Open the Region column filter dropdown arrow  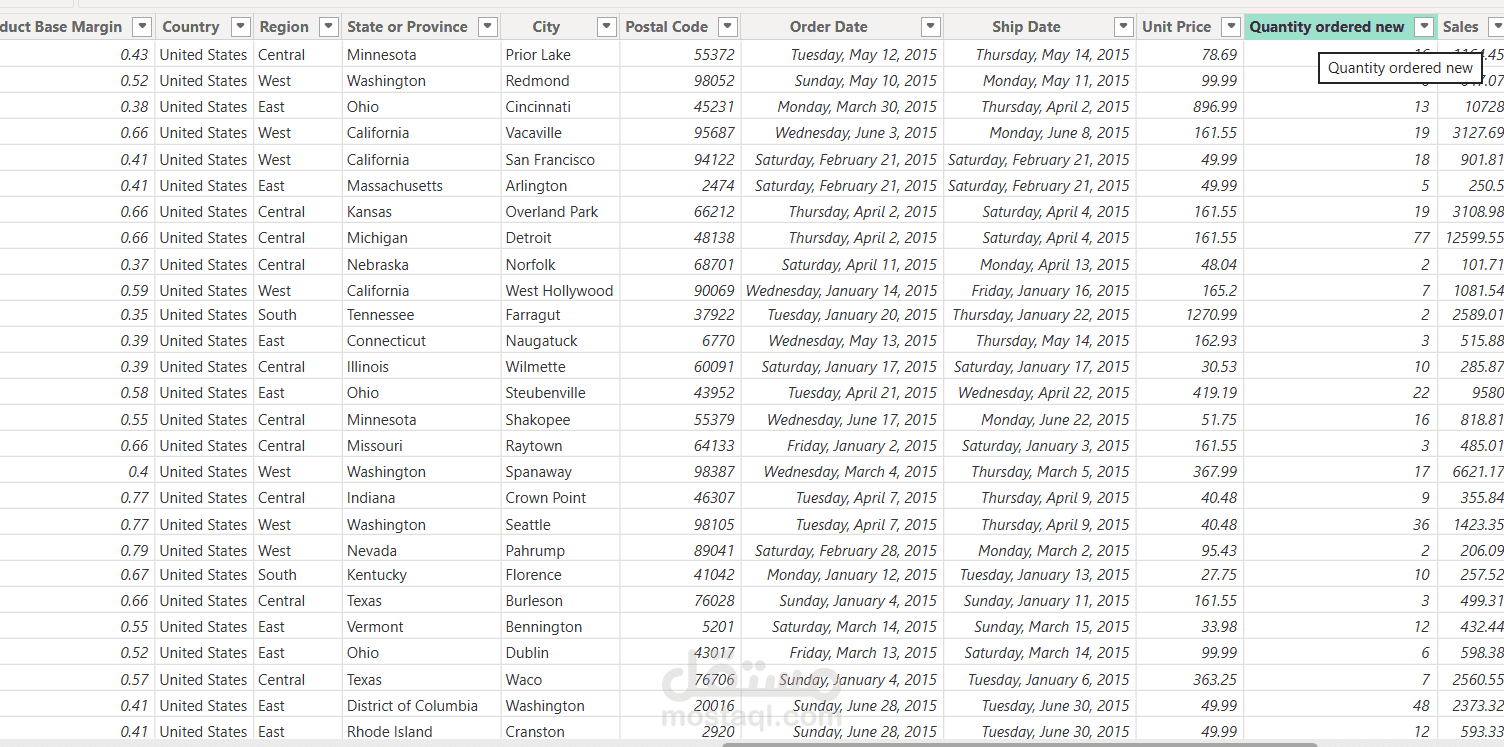coord(327,27)
